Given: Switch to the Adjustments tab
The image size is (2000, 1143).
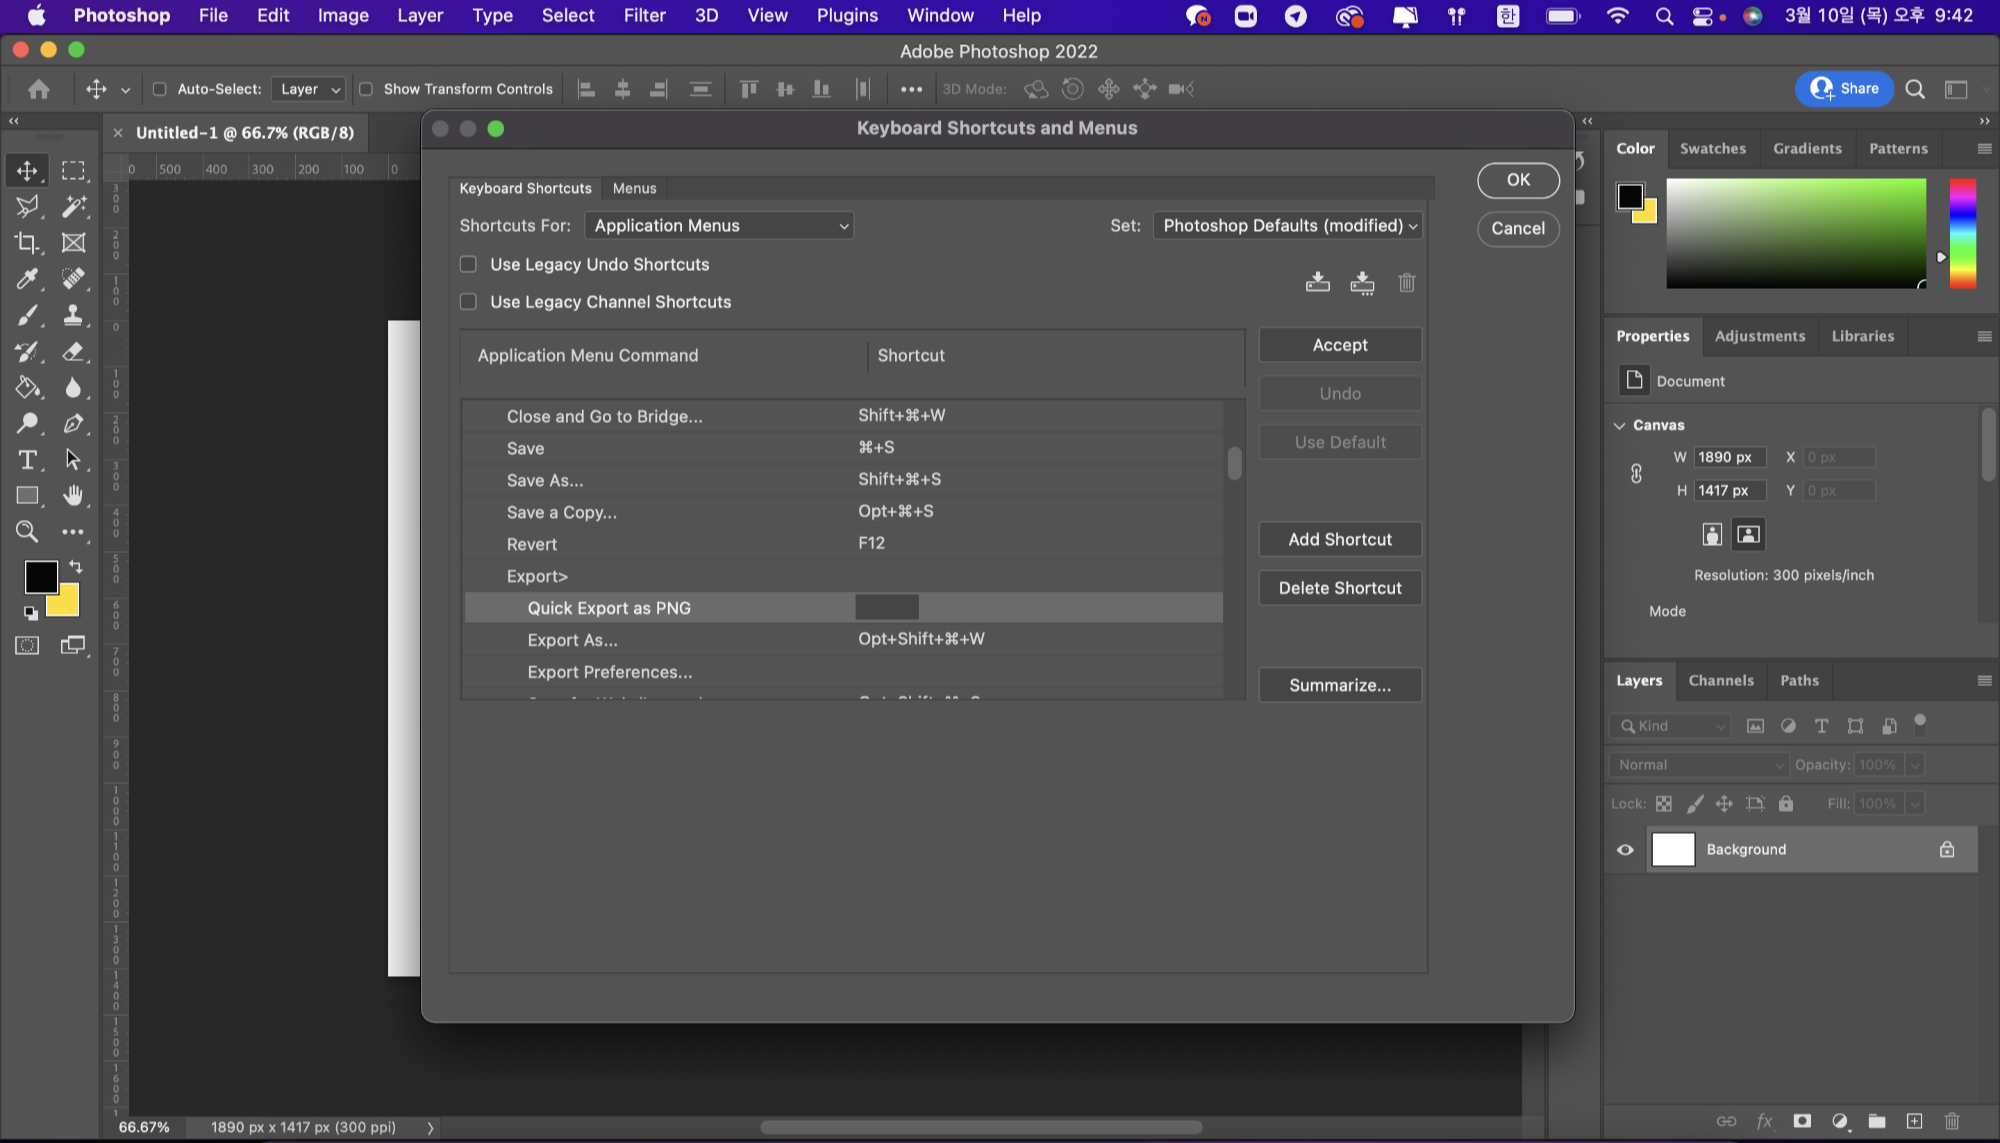Looking at the screenshot, I should tap(1759, 336).
